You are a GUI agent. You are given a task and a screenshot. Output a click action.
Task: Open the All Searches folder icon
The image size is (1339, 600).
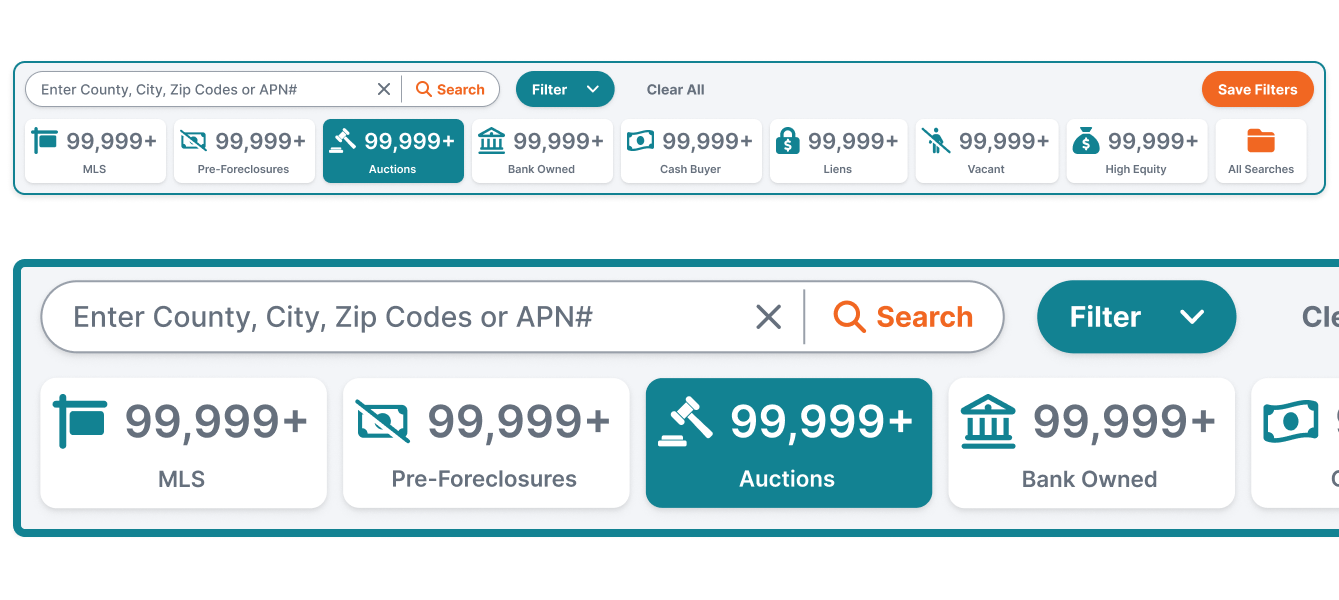(x=1261, y=143)
